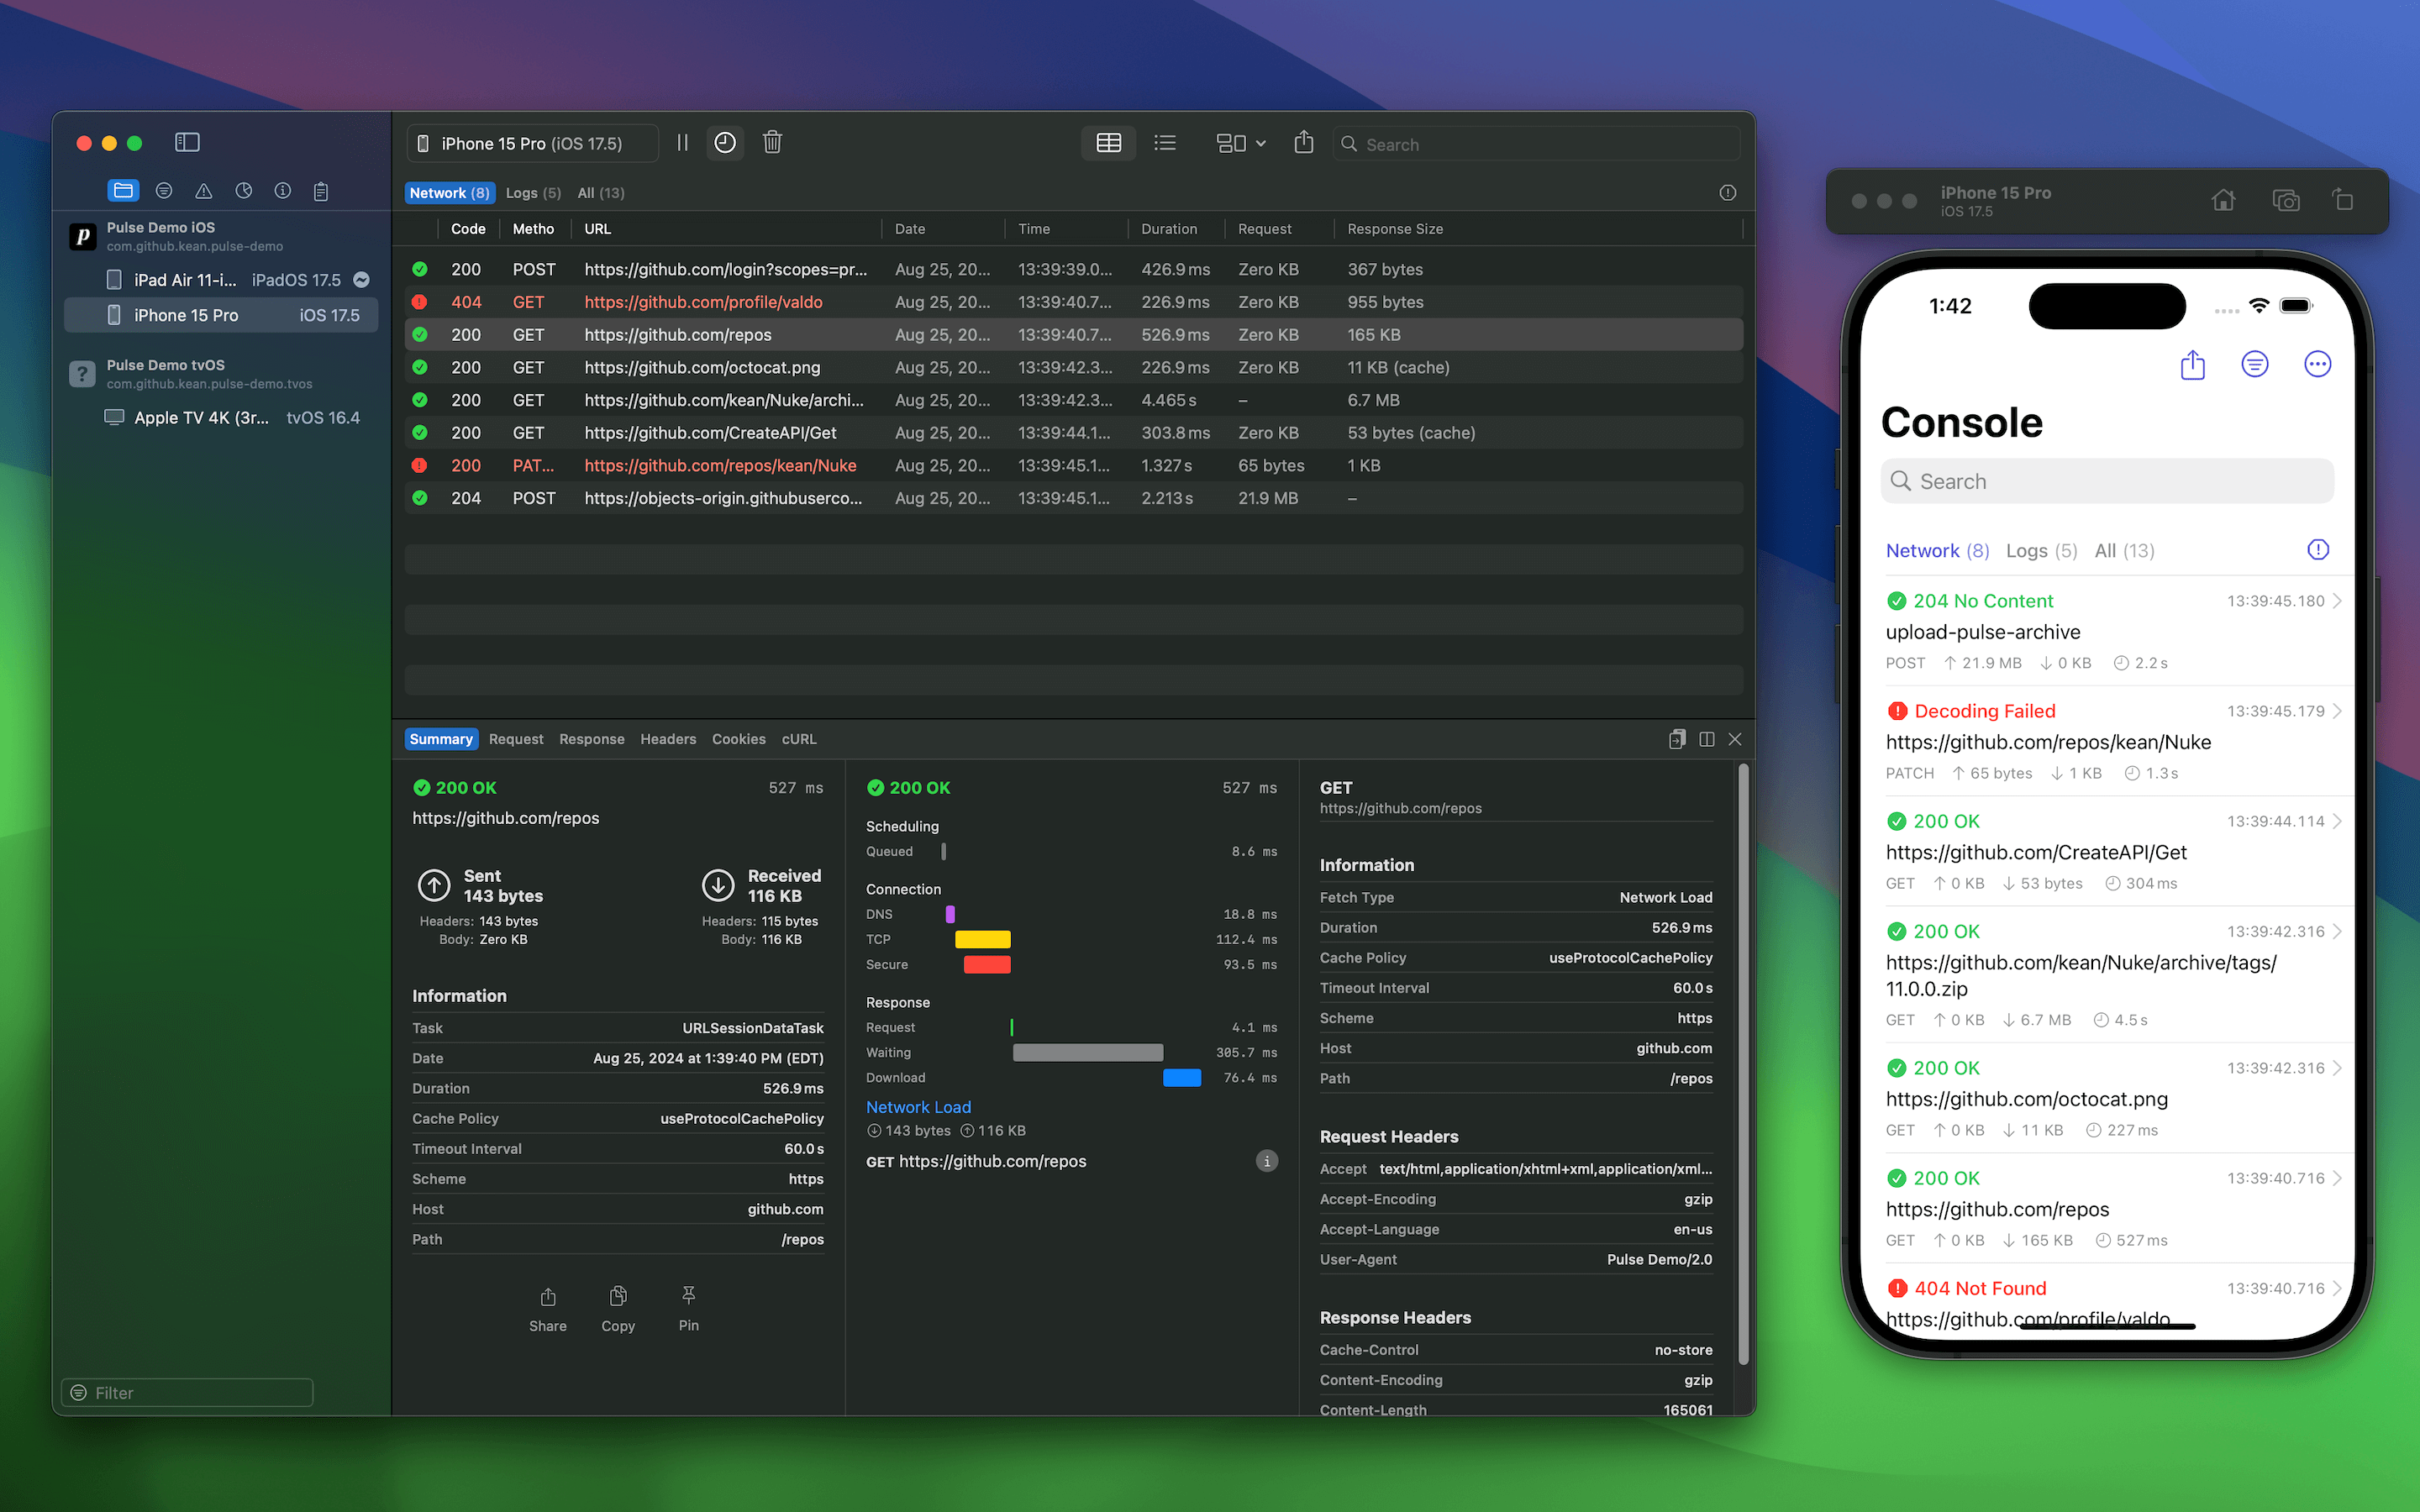Switch to the Logs tab
The width and height of the screenshot is (2420, 1512).
pos(533,192)
